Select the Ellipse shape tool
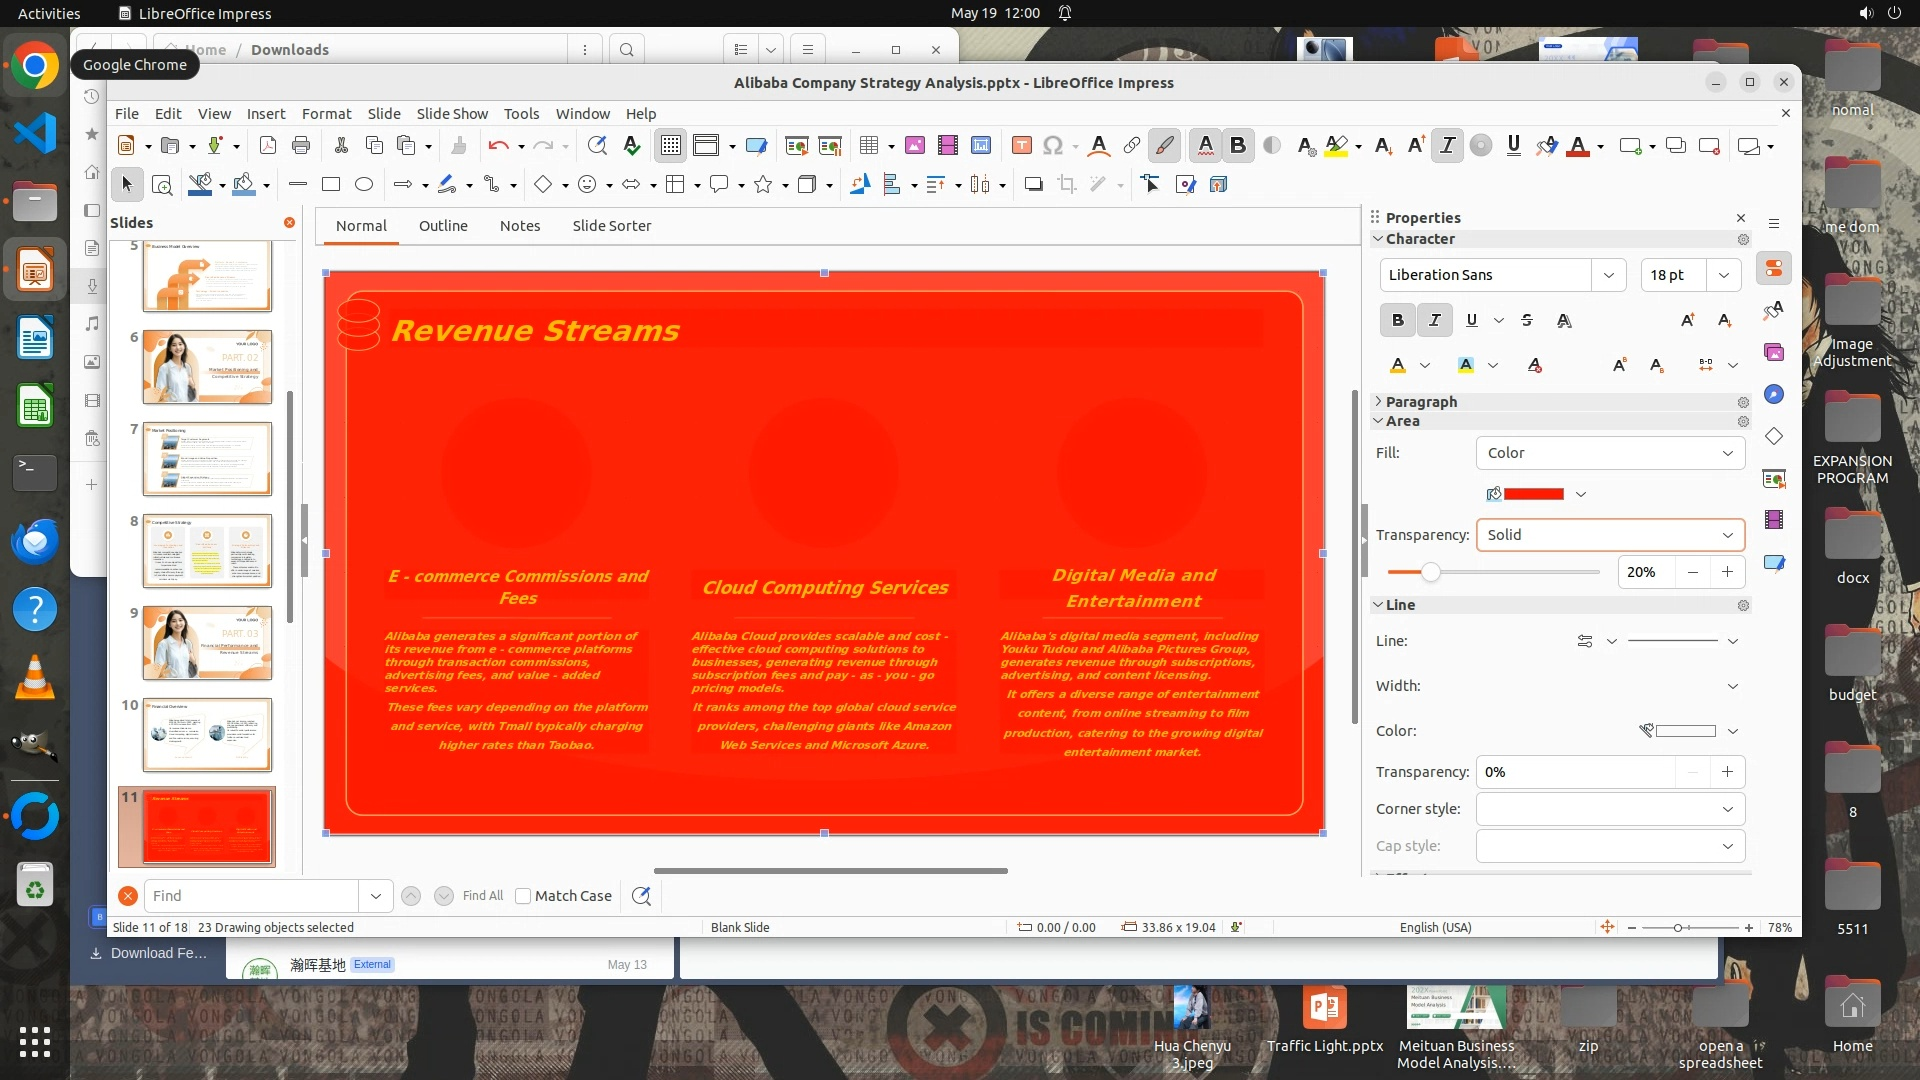The height and width of the screenshot is (1080, 1920). (364, 184)
